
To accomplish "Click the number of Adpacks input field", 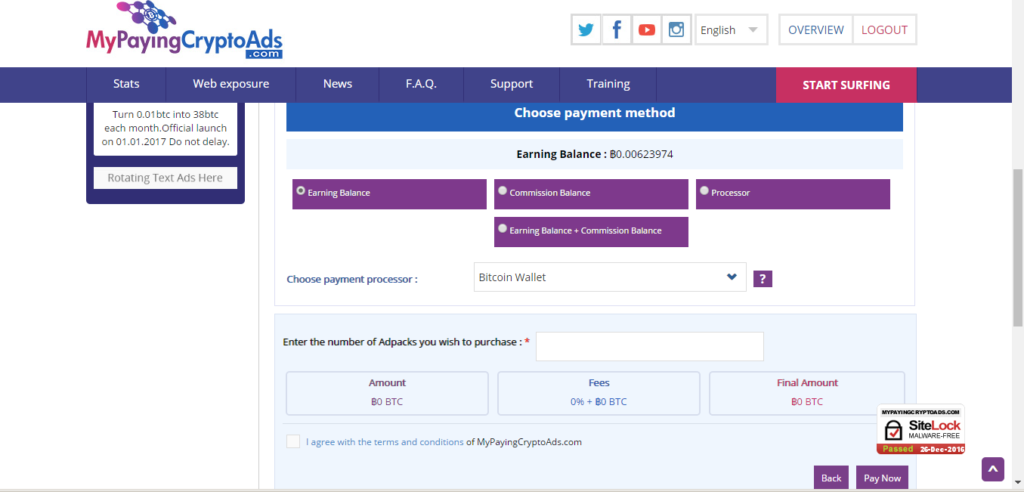I will (650, 346).
